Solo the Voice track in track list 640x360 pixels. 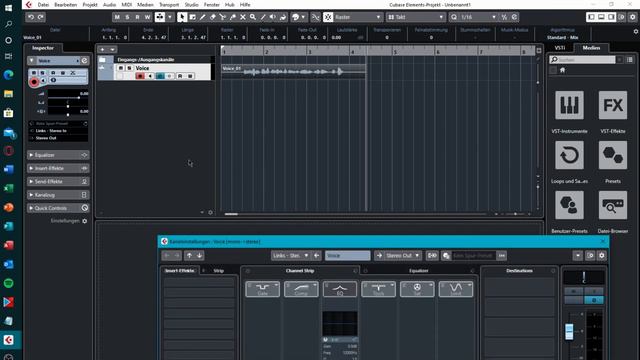tap(129, 68)
